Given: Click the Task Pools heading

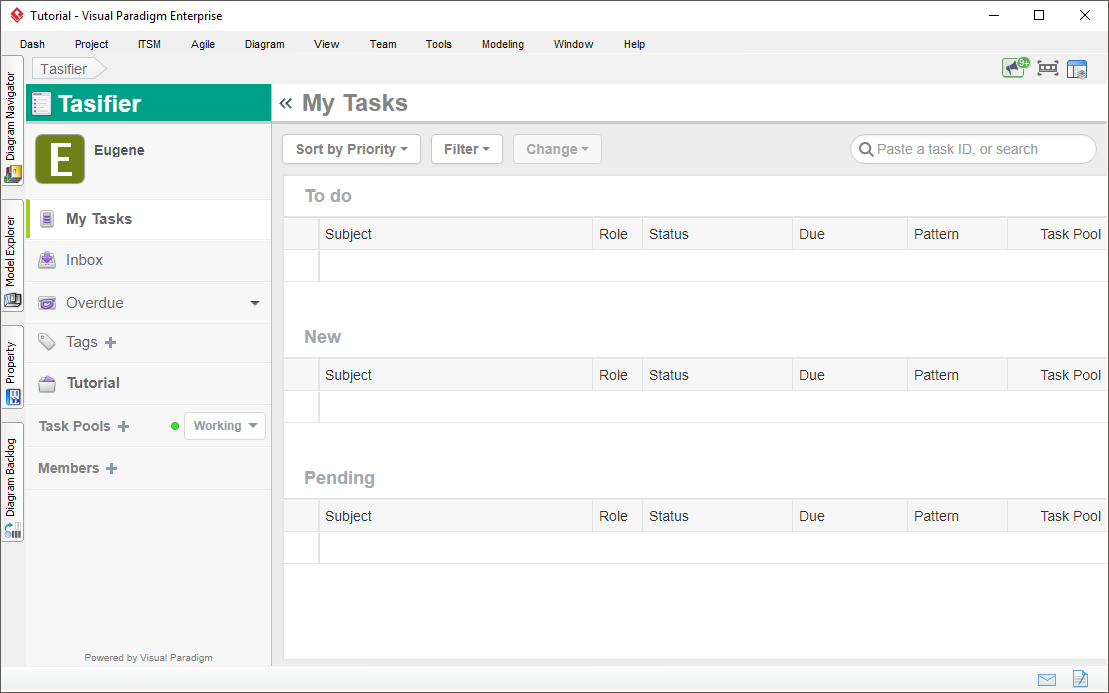Looking at the screenshot, I should [x=74, y=426].
